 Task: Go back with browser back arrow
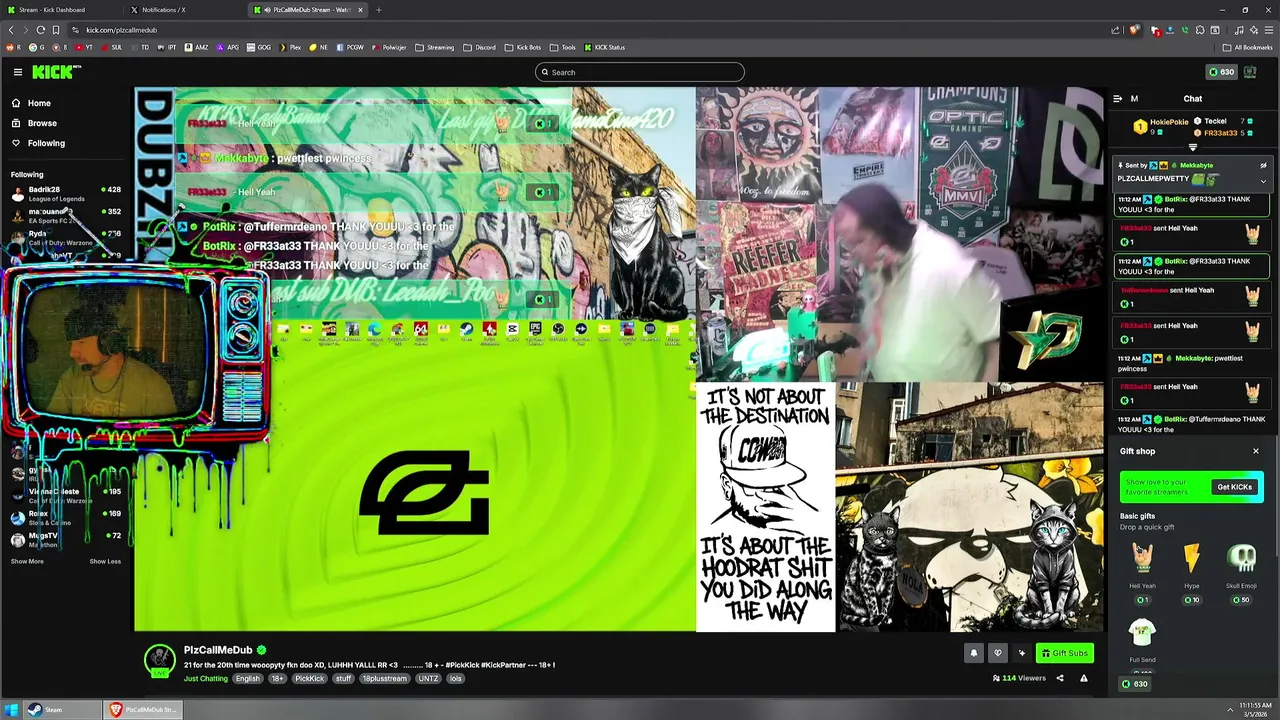pyautogui.click(x=11, y=30)
